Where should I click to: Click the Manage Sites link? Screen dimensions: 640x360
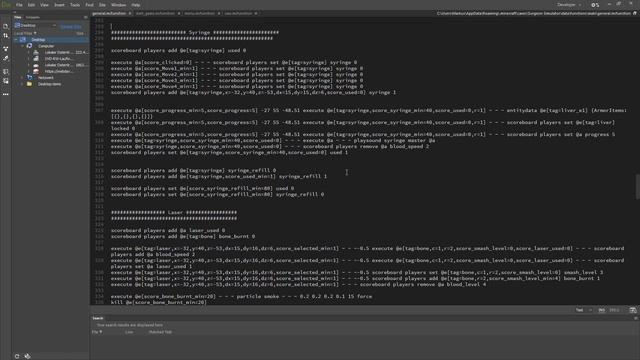pyautogui.click(x=71, y=26)
